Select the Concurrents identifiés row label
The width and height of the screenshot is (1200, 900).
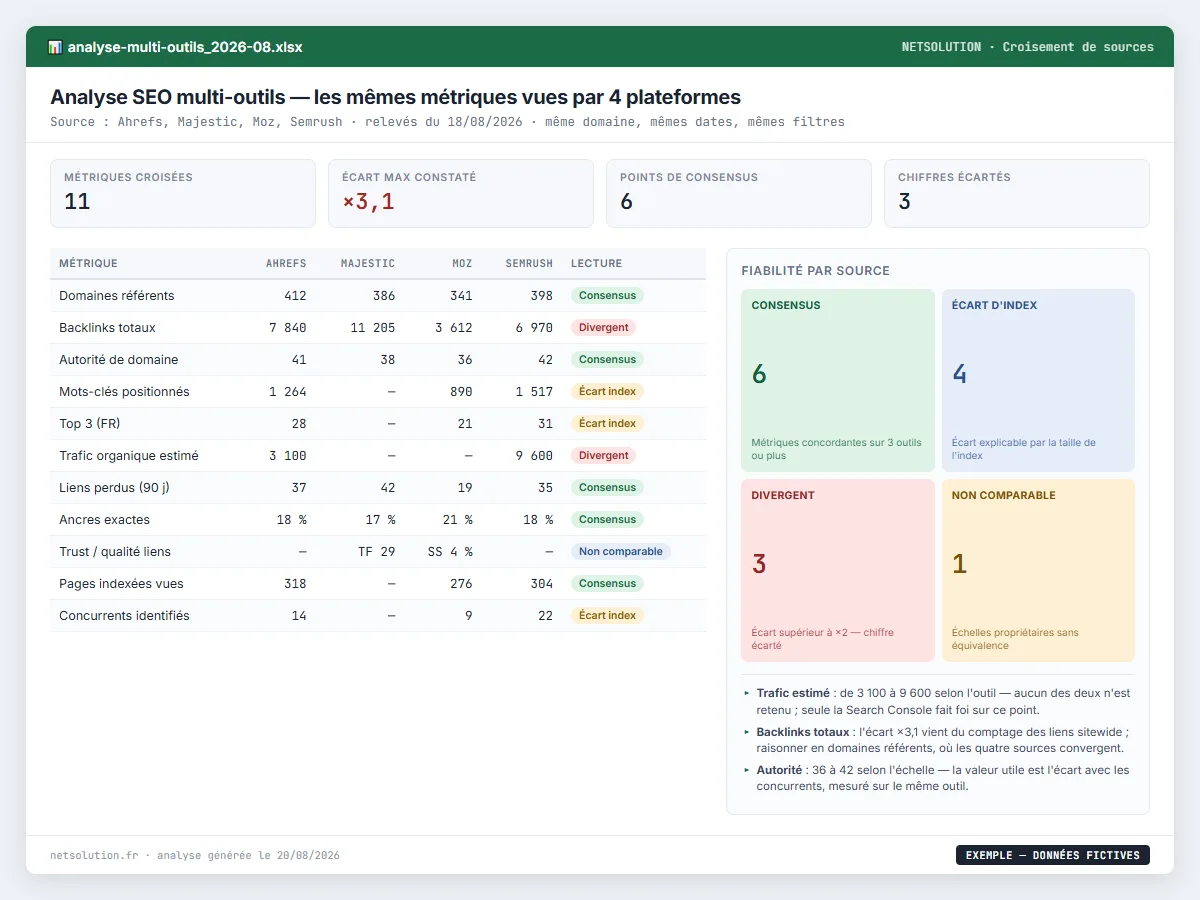coord(124,616)
